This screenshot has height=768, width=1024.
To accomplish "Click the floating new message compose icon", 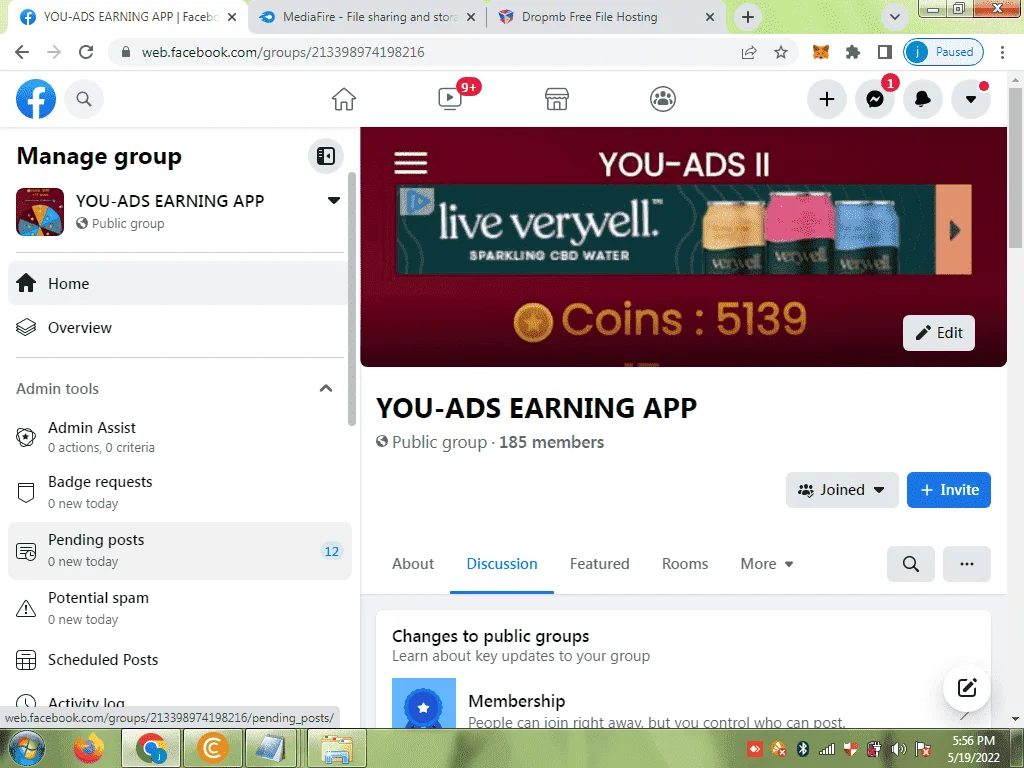I will tap(967, 688).
